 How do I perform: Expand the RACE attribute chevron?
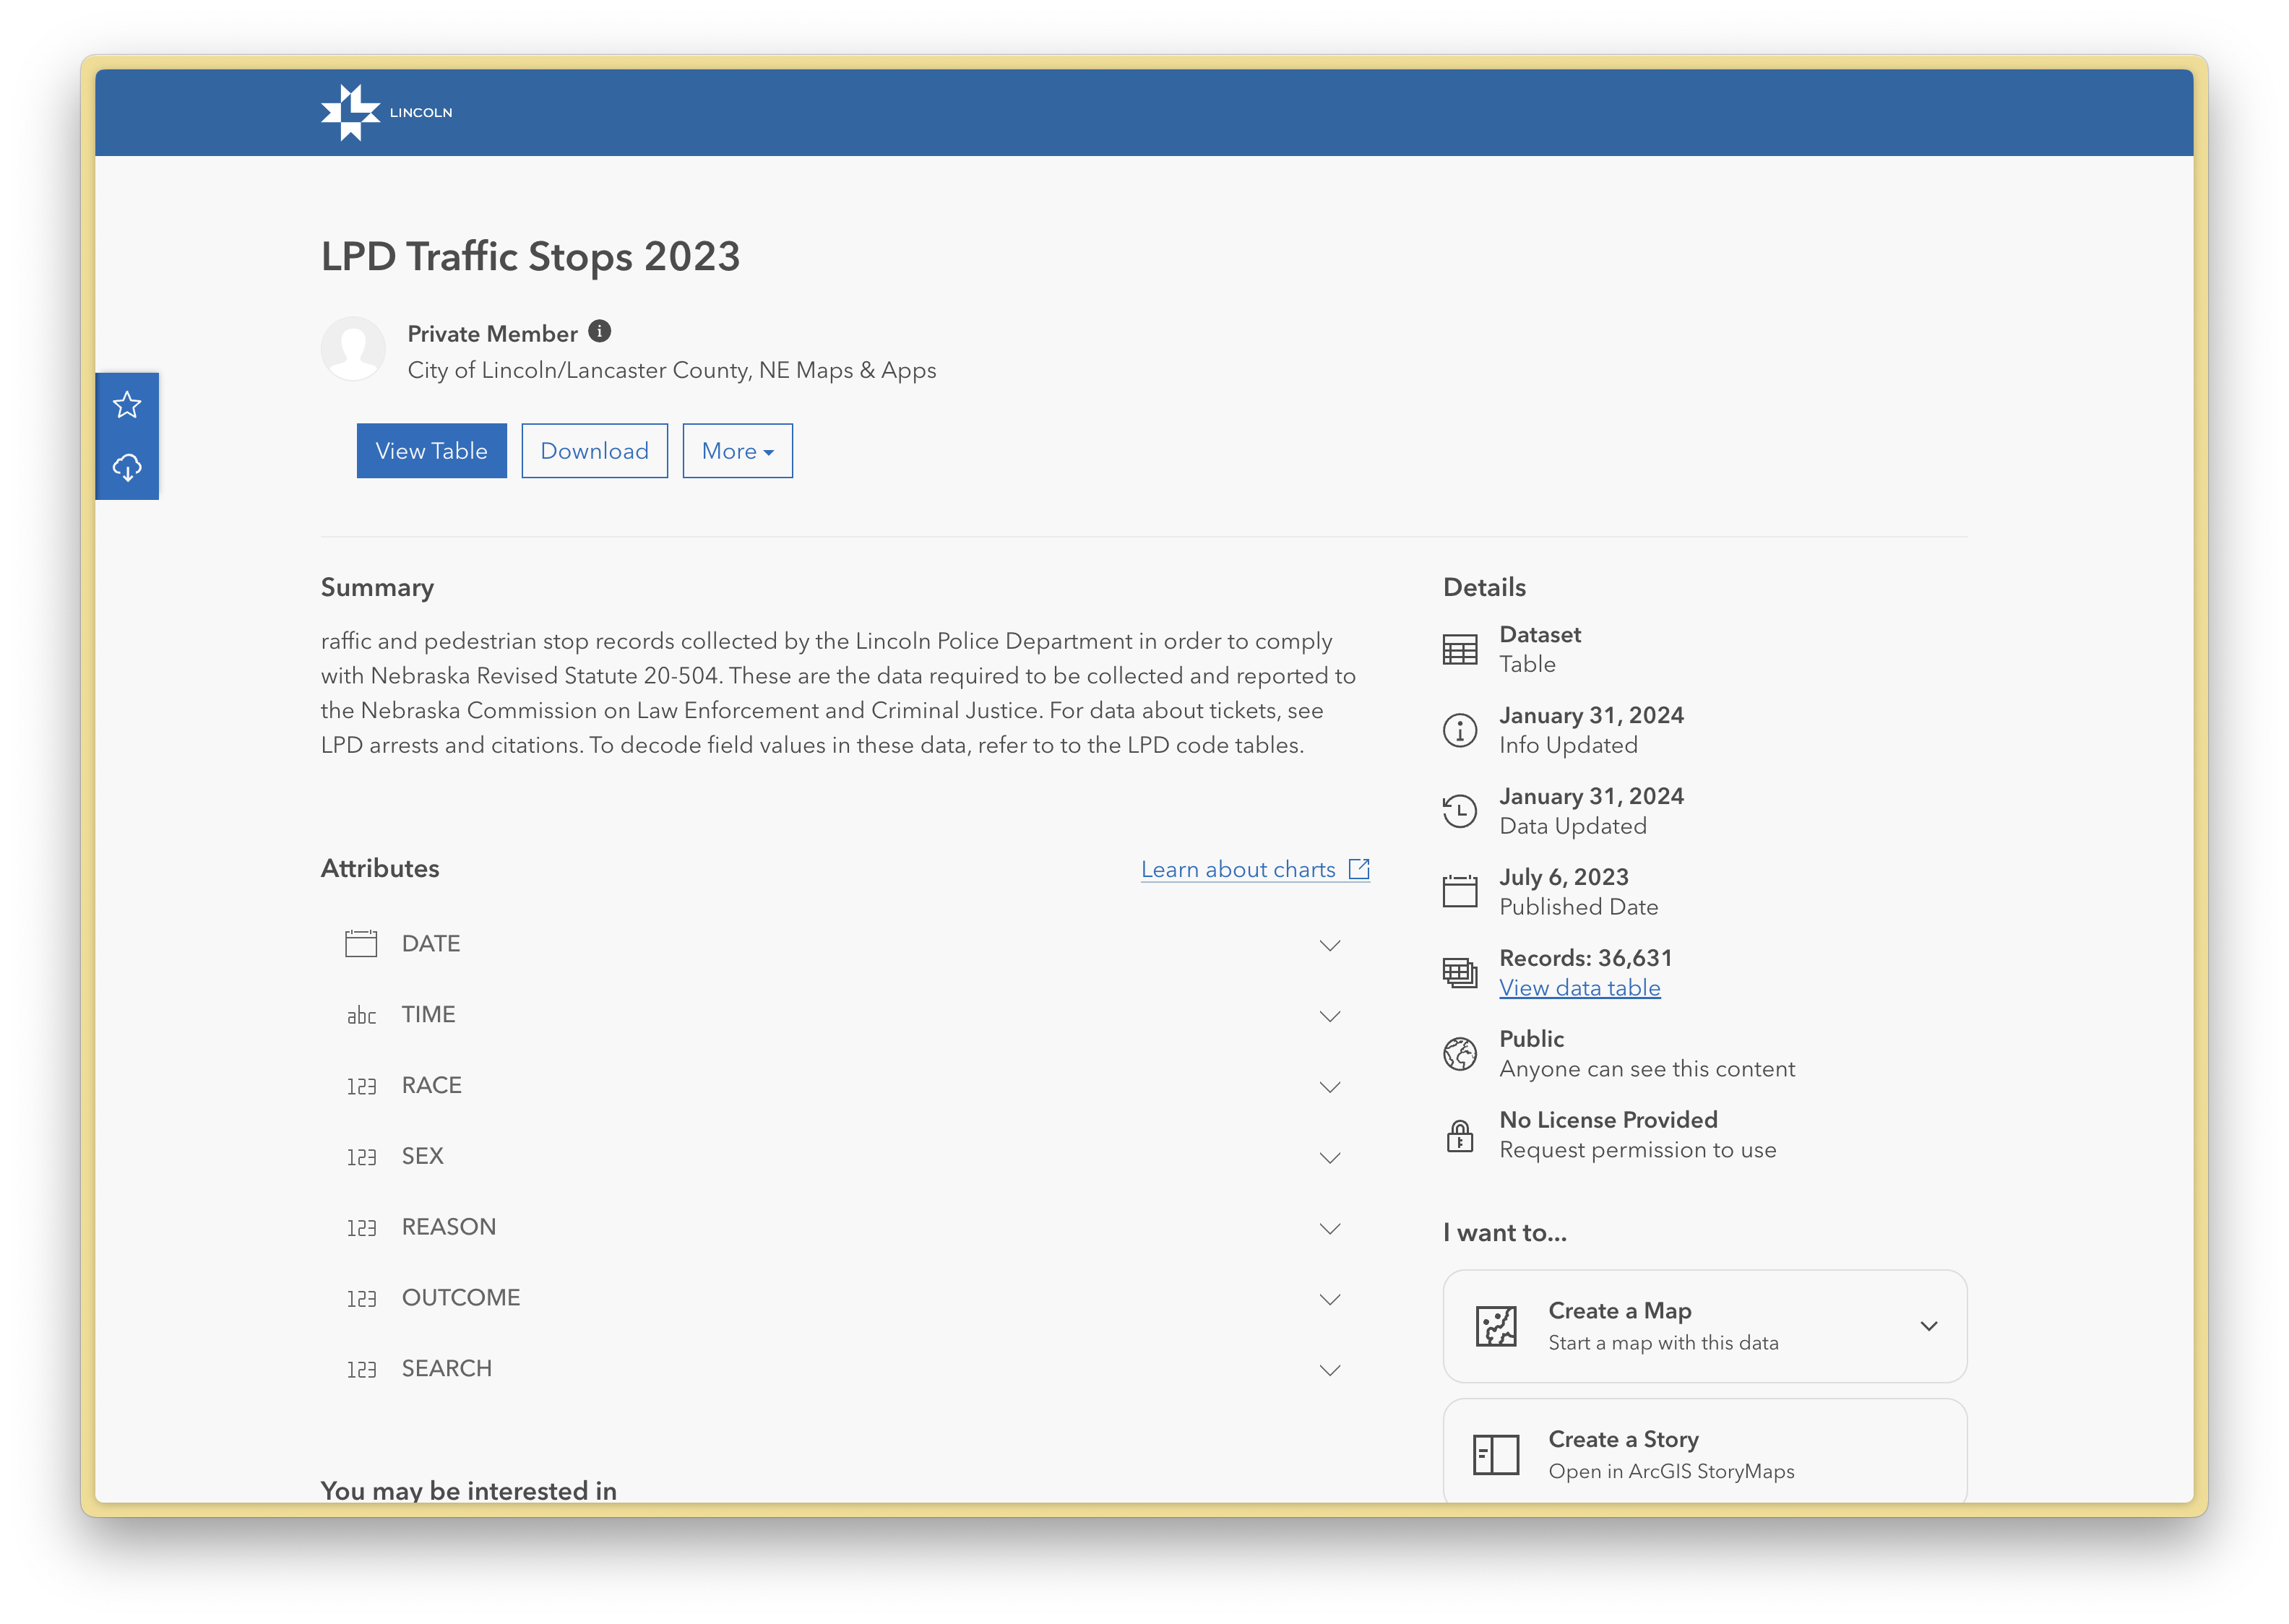[x=1329, y=1087]
